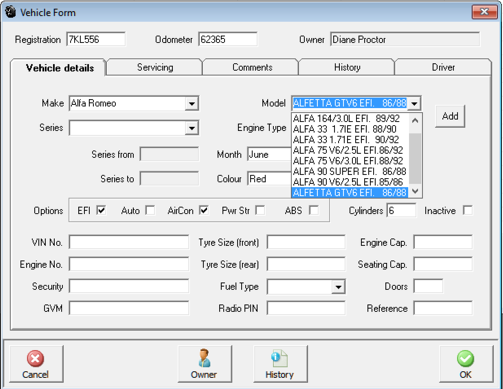Click the Radio PIN field
This screenshot has height=389, width=503.
click(x=306, y=308)
